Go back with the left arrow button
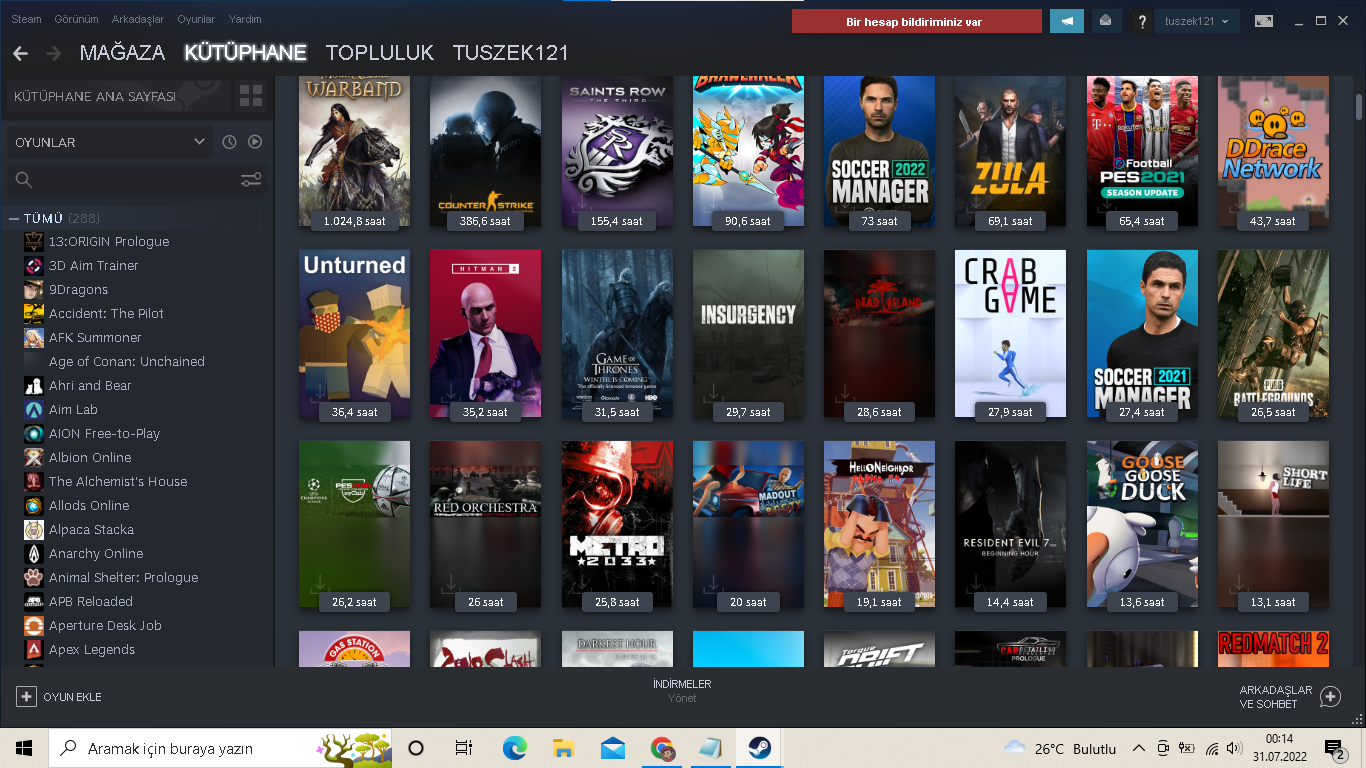 (x=20, y=53)
